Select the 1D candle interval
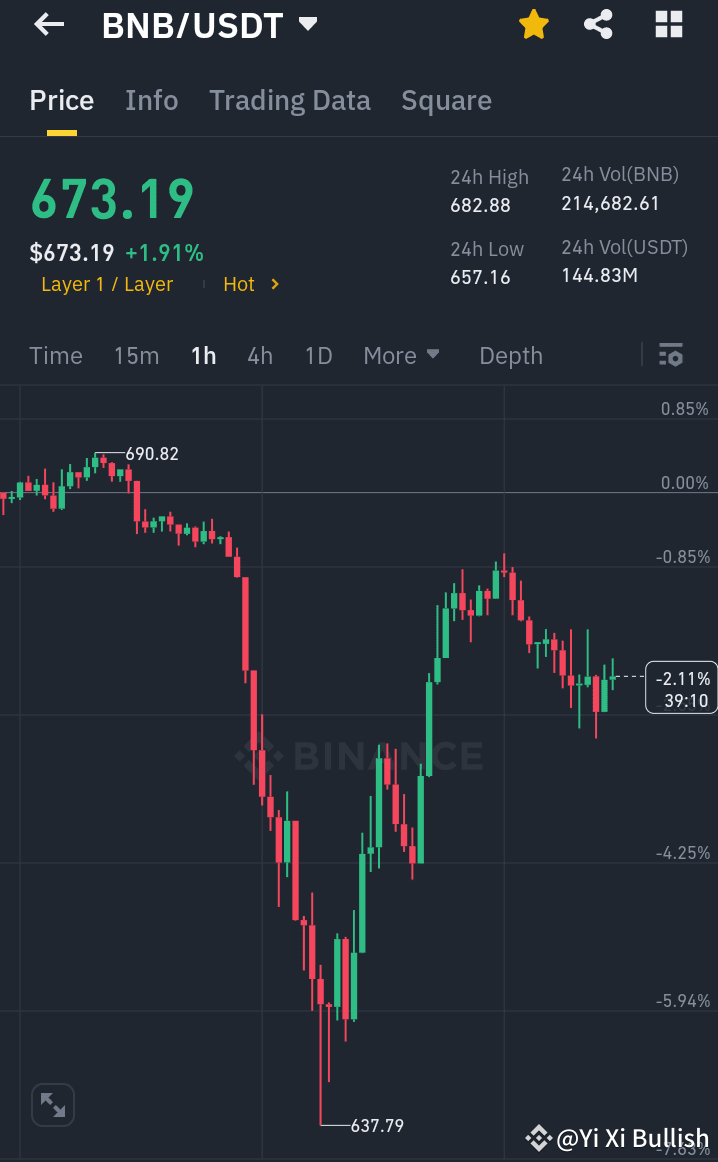 317,355
